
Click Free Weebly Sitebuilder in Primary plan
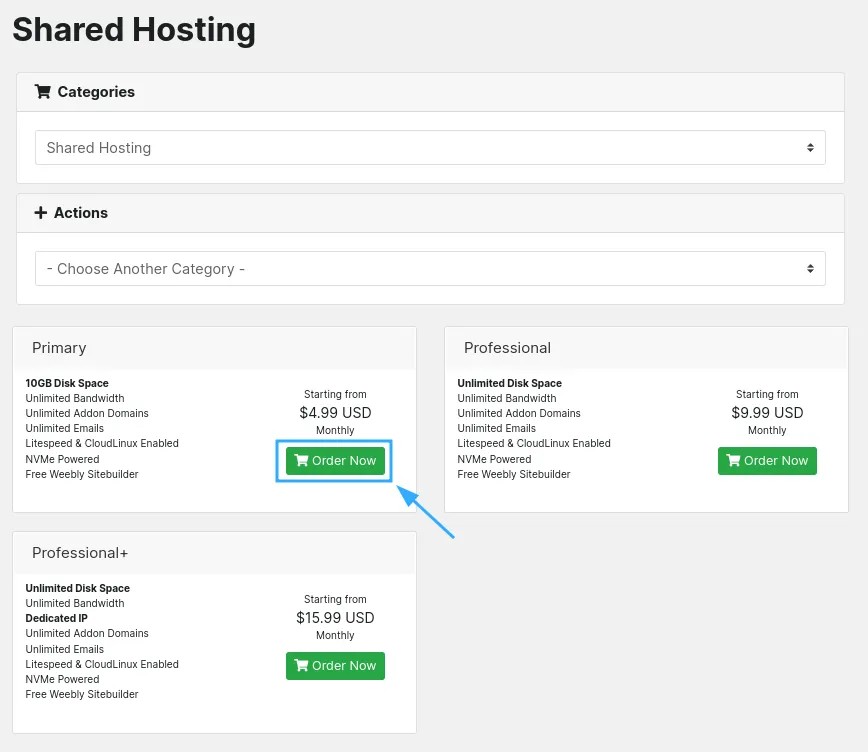(x=82, y=474)
